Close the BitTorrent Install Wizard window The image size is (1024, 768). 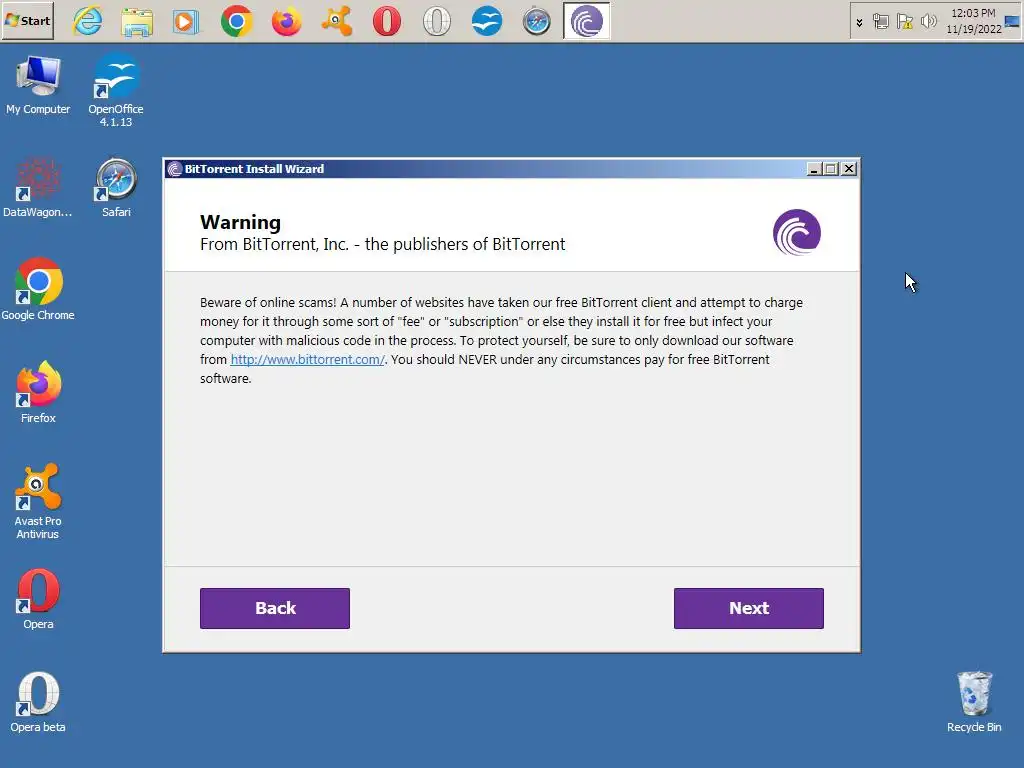pyautogui.click(x=848, y=169)
